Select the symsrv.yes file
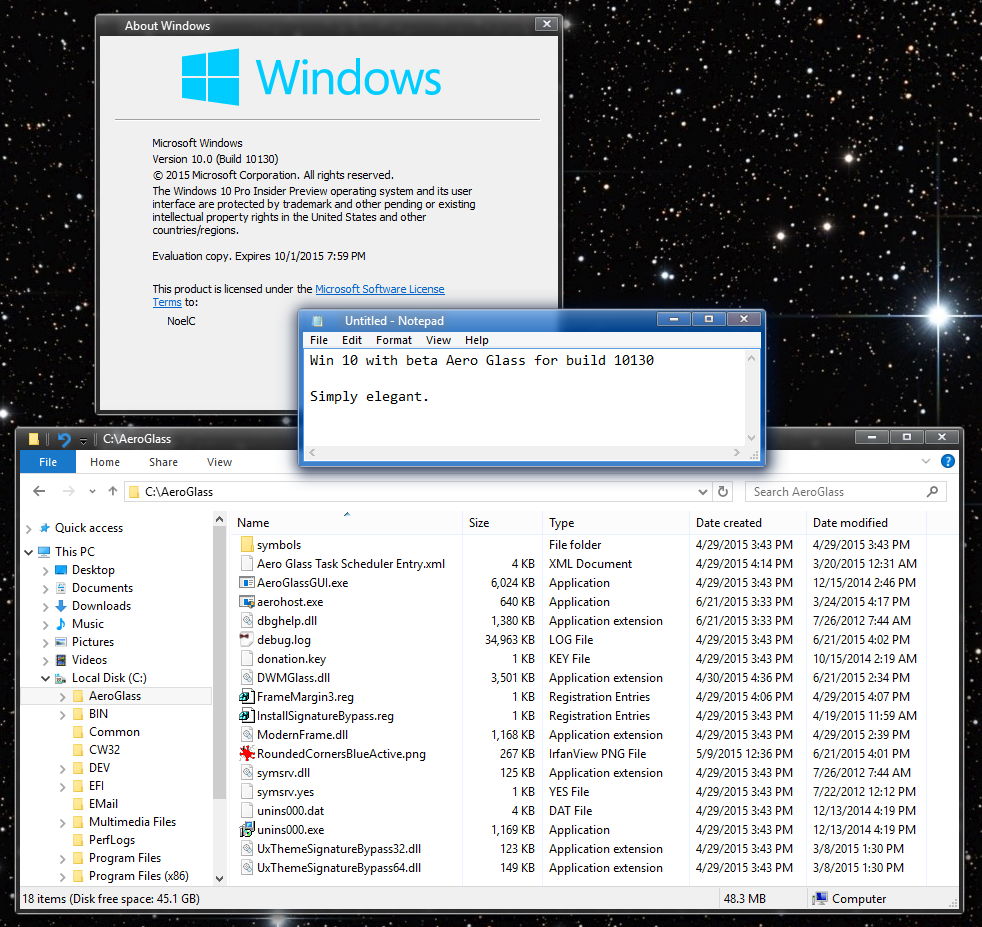 coord(285,792)
